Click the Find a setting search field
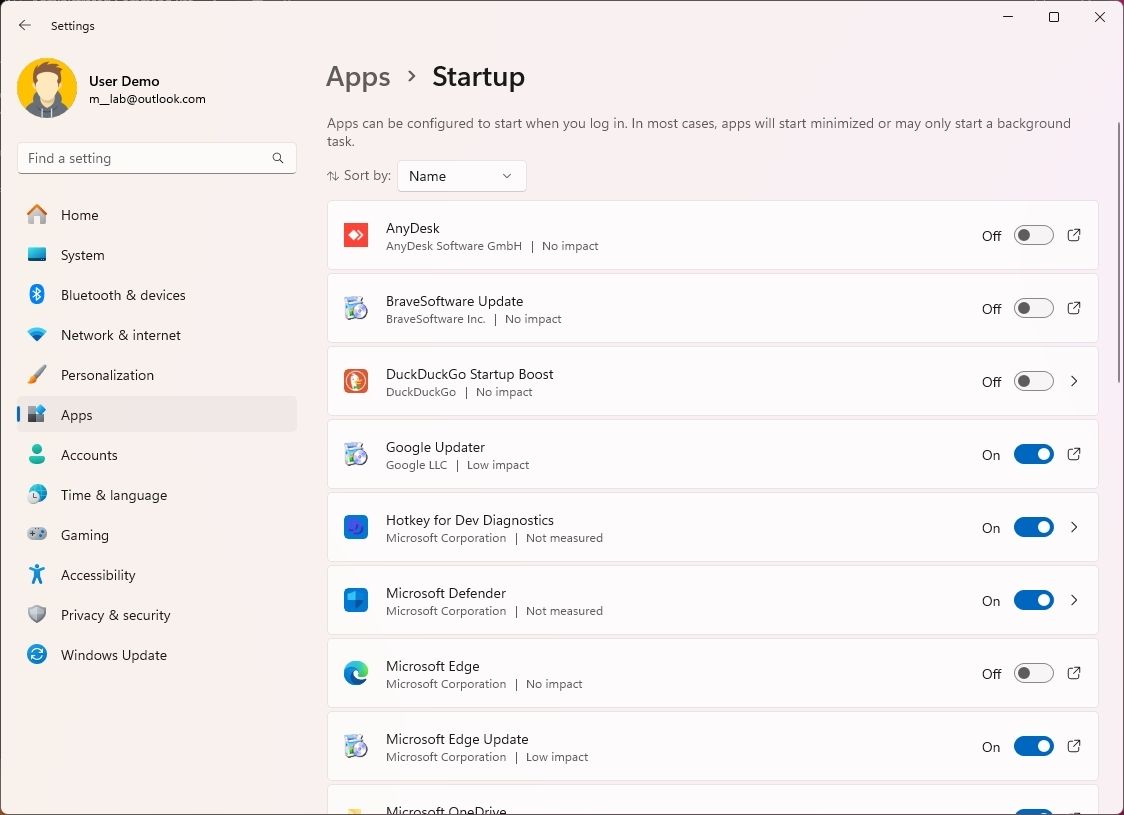Screen dimensions: 1124x815 (x=145, y=158)
